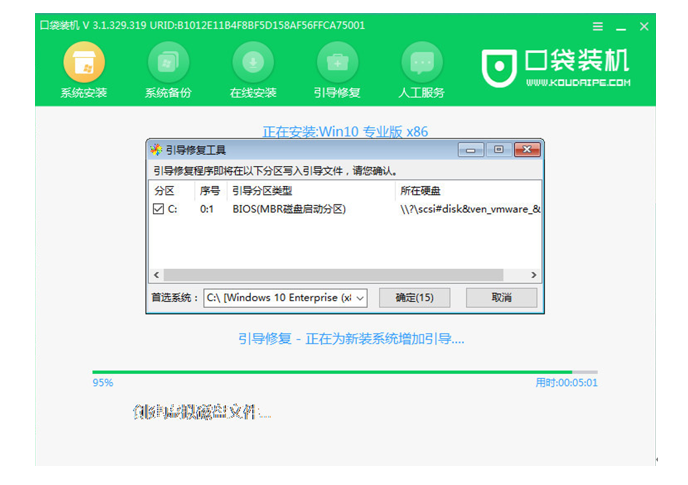Click the 引导修复工具 dialog title icon
This screenshot has height=485, width=688.
click(156, 150)
